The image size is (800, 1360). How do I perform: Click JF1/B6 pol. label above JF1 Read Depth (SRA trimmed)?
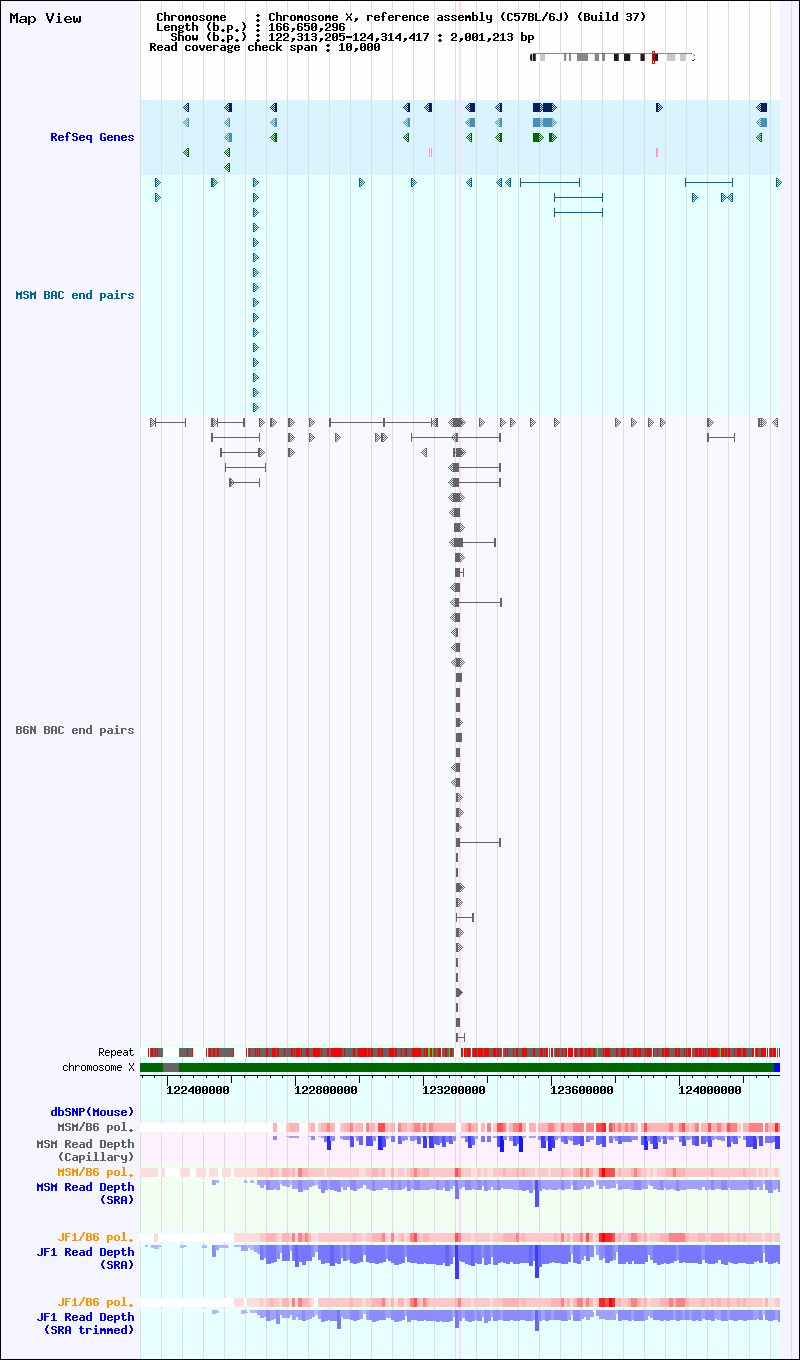click(95, 1302)
